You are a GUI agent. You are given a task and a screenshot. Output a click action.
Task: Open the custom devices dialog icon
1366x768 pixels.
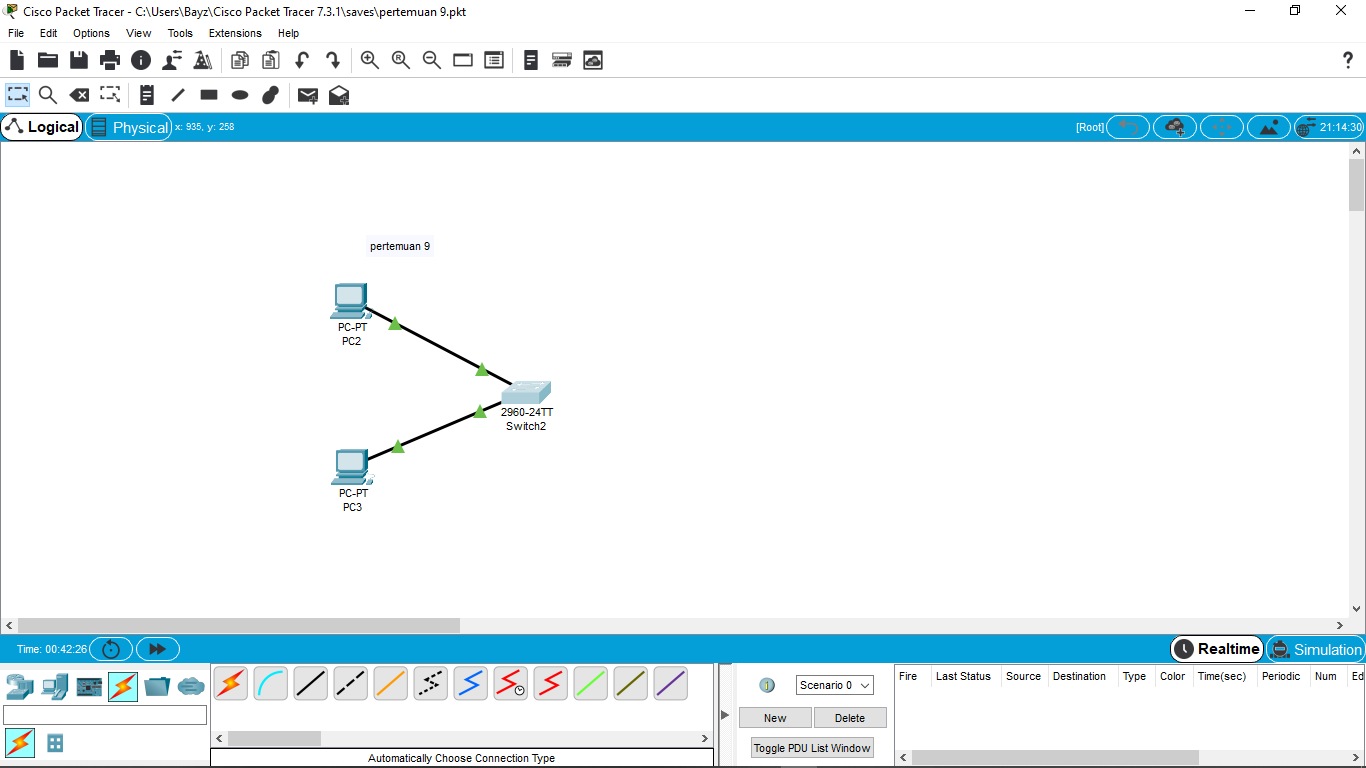pos(562,60)
